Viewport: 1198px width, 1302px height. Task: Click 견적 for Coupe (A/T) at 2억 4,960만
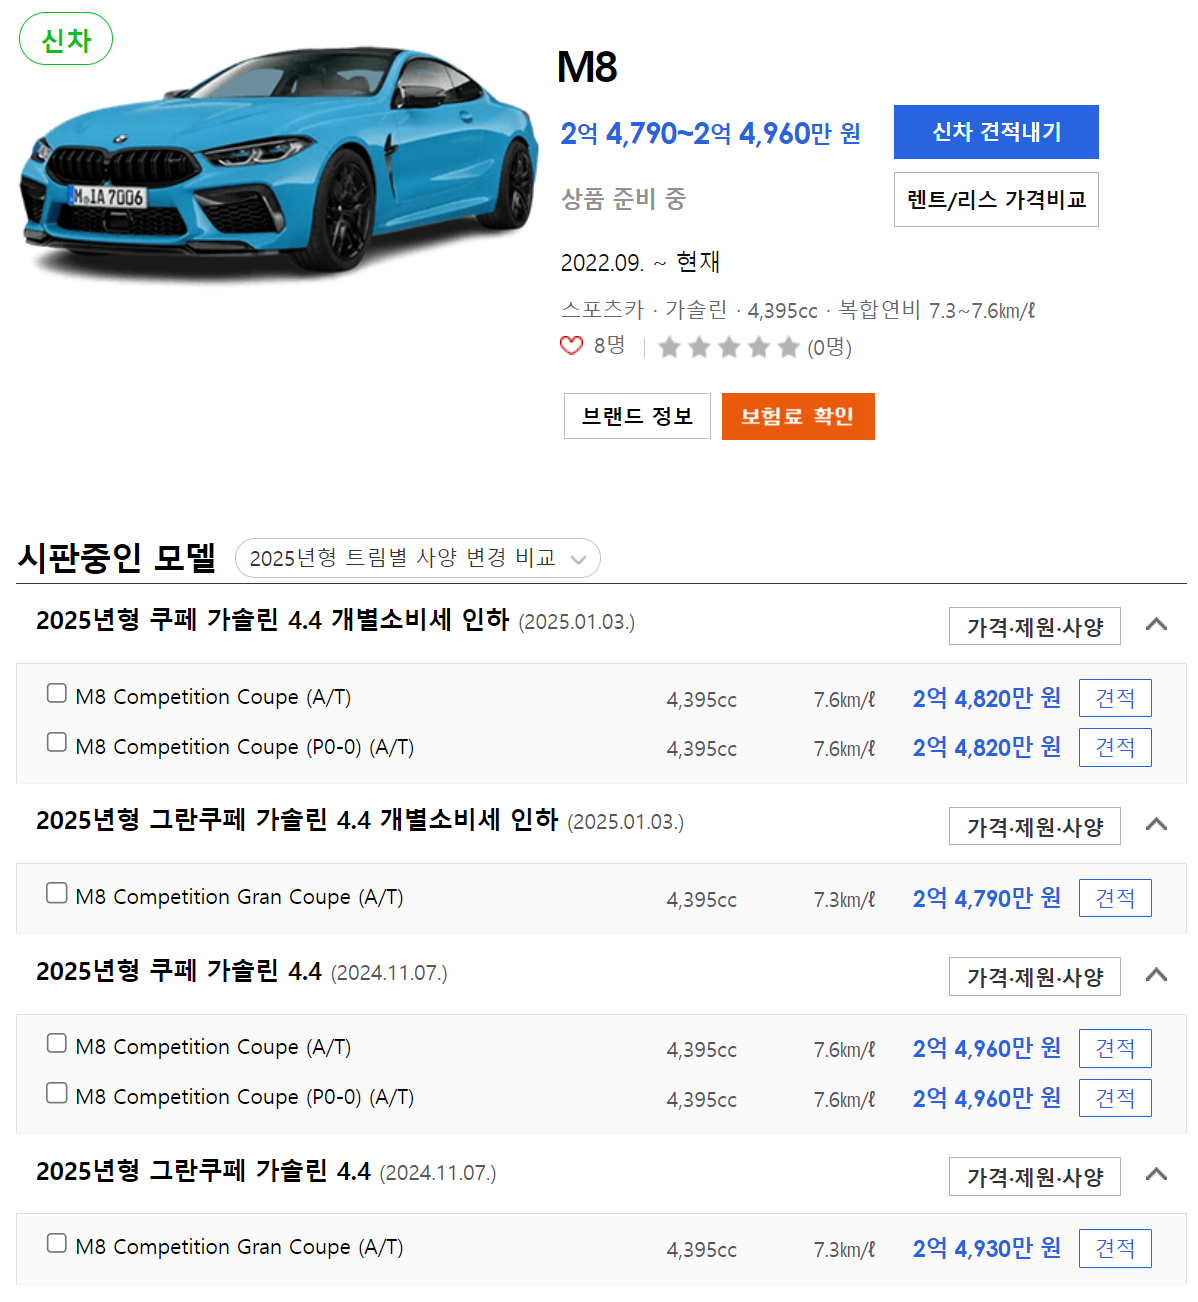[x=1115, y=1048]
